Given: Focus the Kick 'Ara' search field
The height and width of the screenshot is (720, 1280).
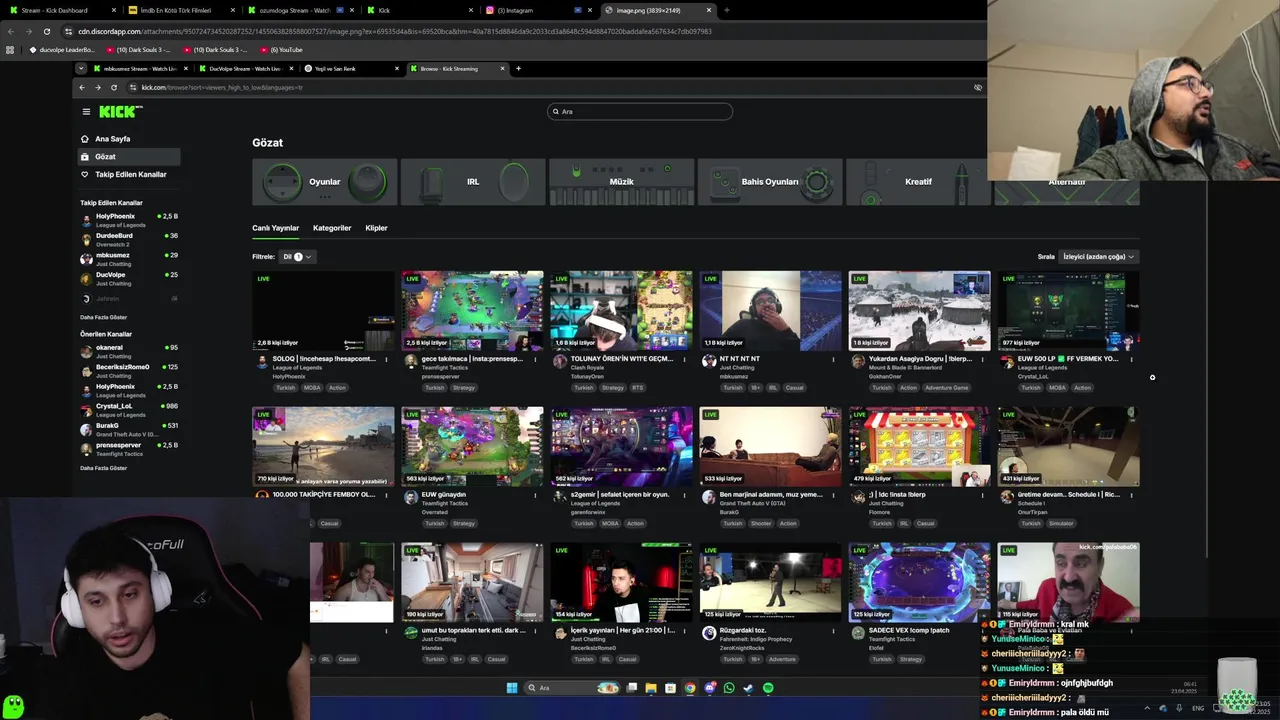Looking at the screenshot, I should [x=640, y=112].
